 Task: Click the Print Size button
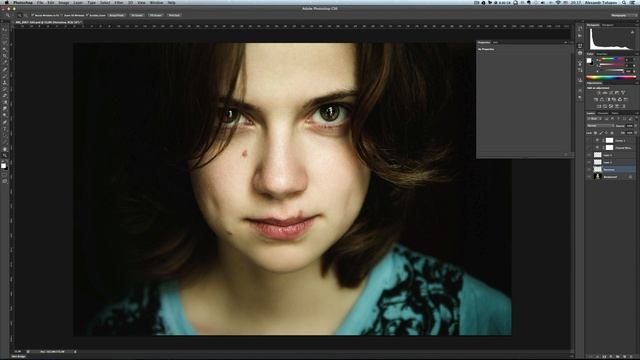[174, 15]
